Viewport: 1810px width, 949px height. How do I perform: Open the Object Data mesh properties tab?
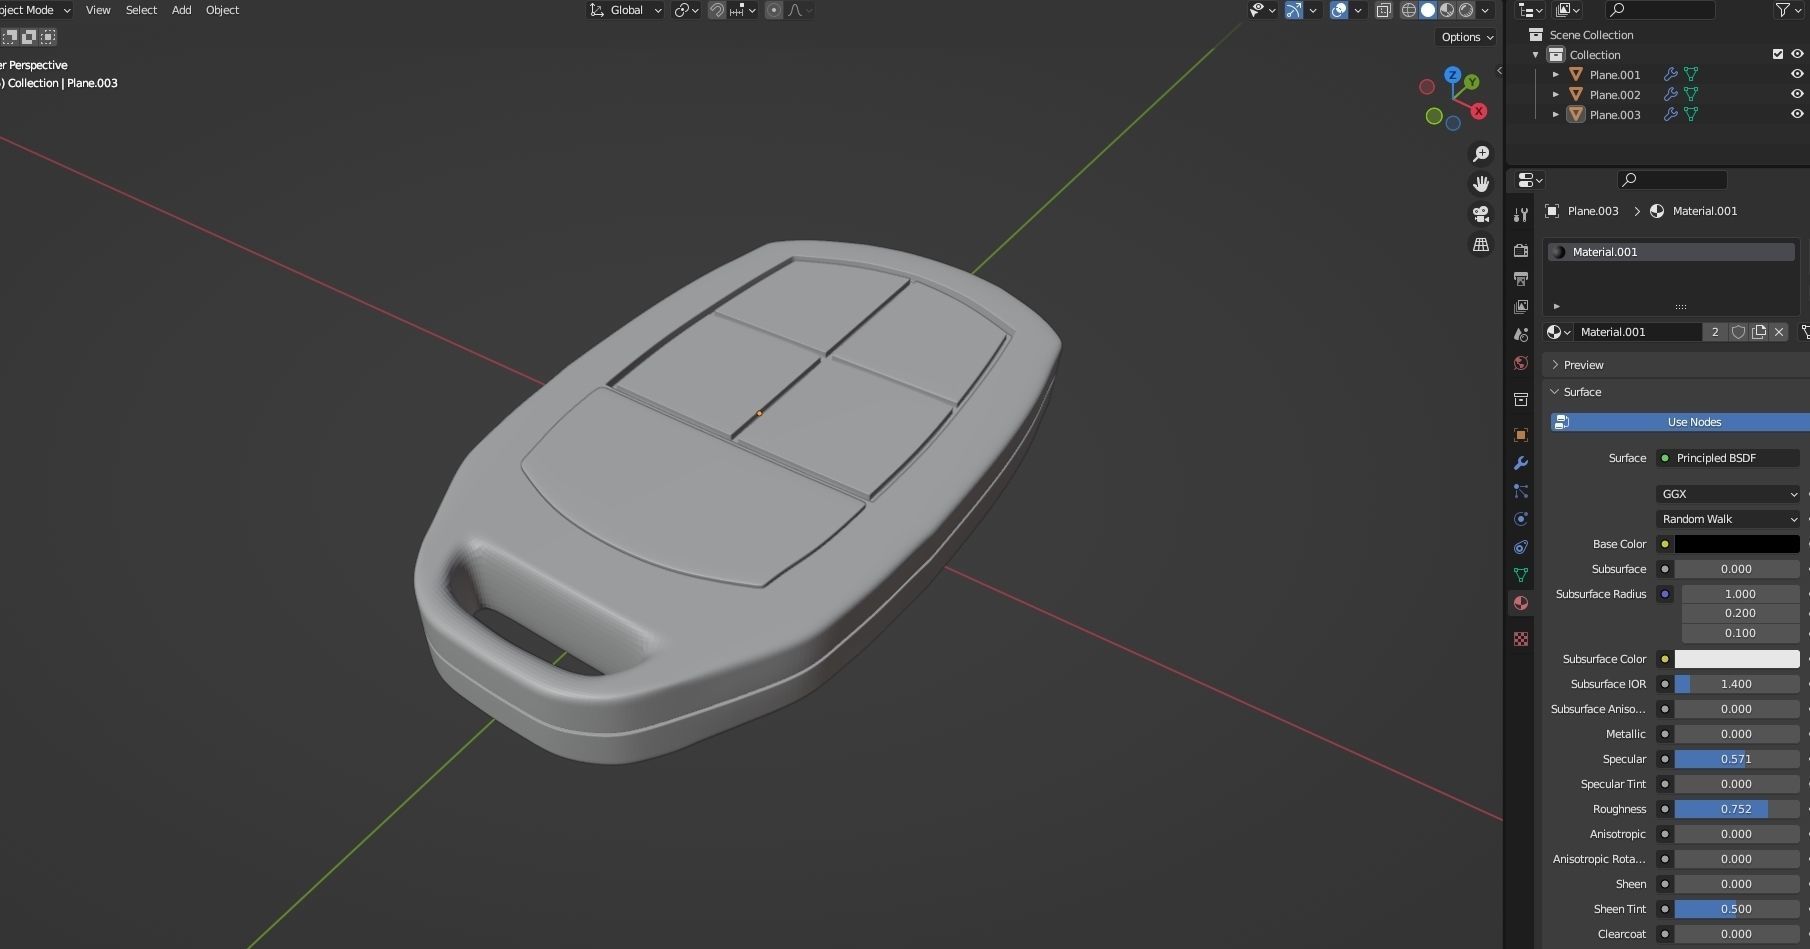pyautogui.click(x=1521, y=575)
